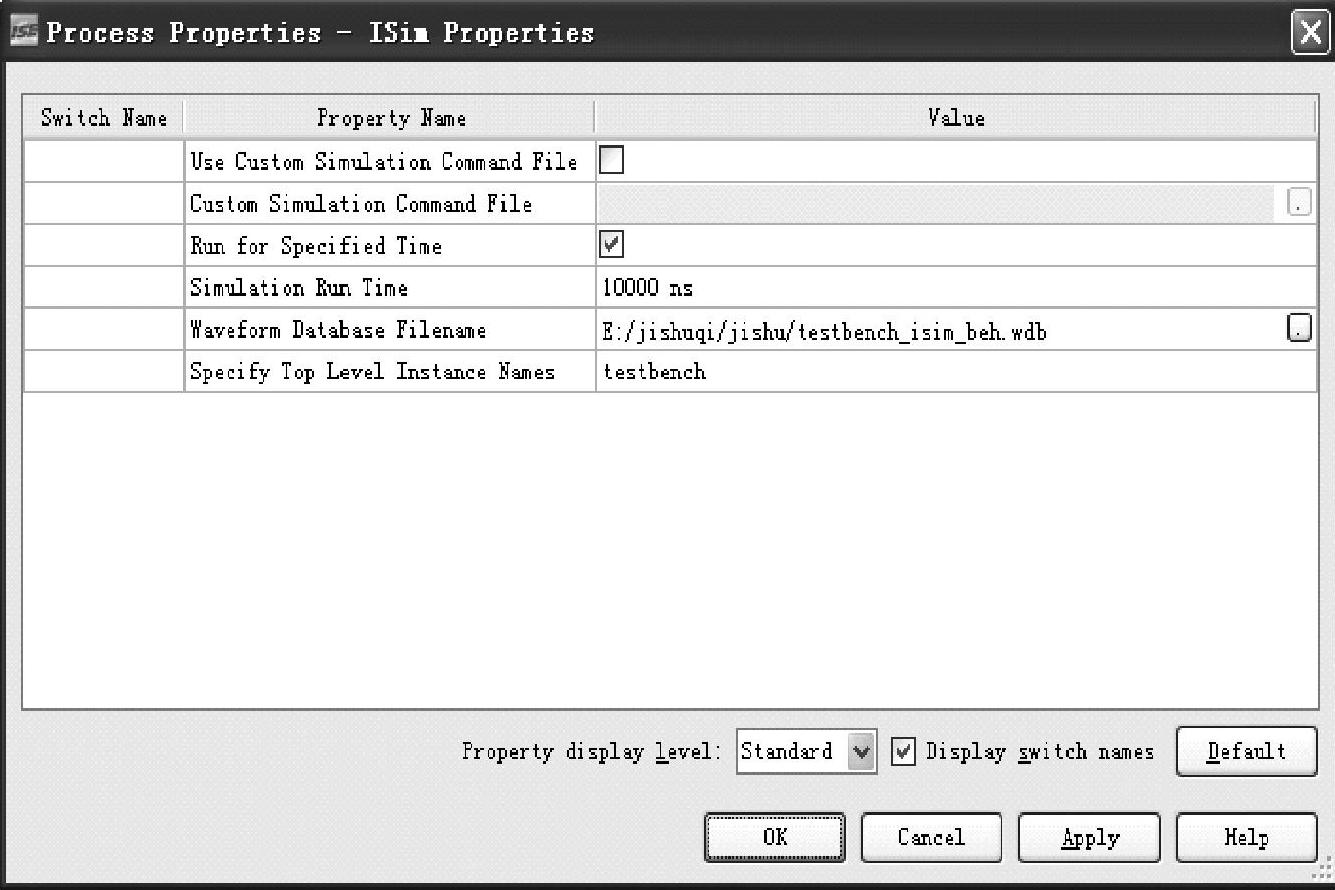Click the OK button
Screen dimensions: 1335x890
(775, 837)
